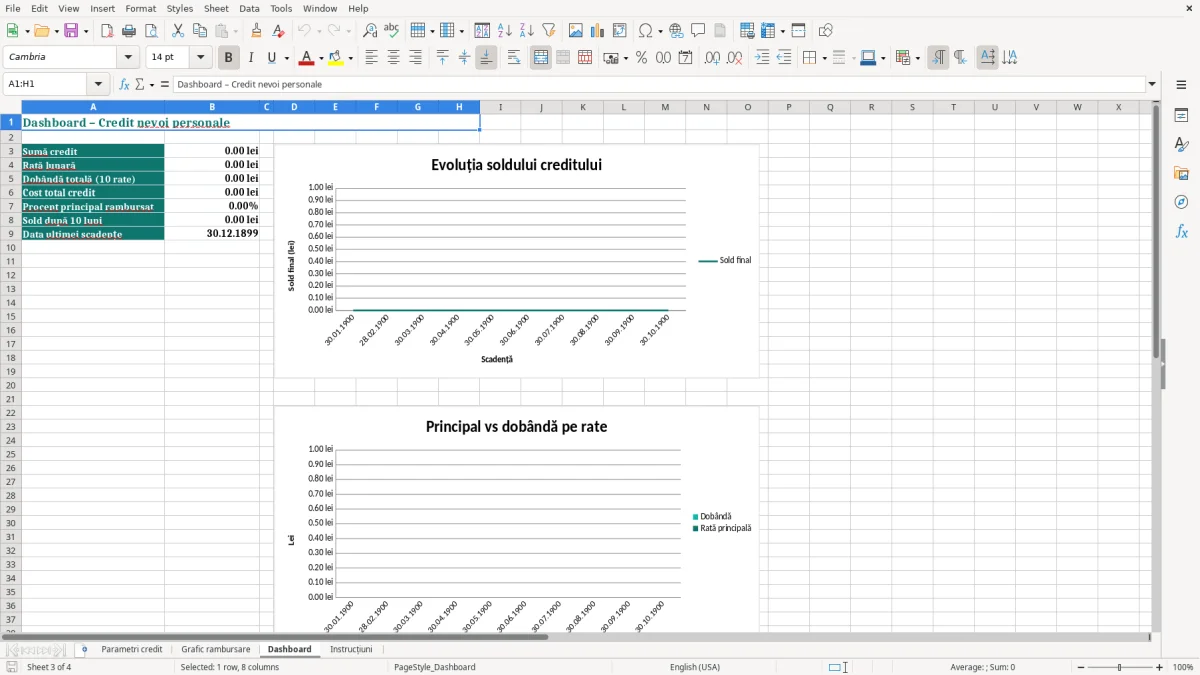Clone formatting with the paintbrush
Viewport: 1200px width, 675px height.
coord(256,31)
